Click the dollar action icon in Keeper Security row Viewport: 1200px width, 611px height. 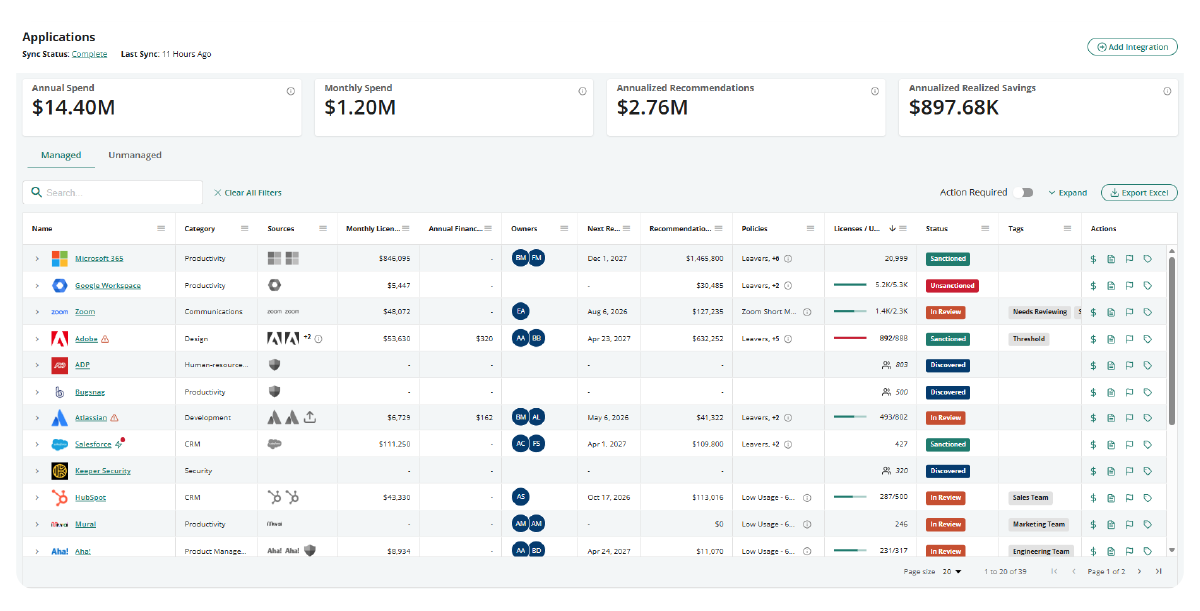(x=1093, y=471)
